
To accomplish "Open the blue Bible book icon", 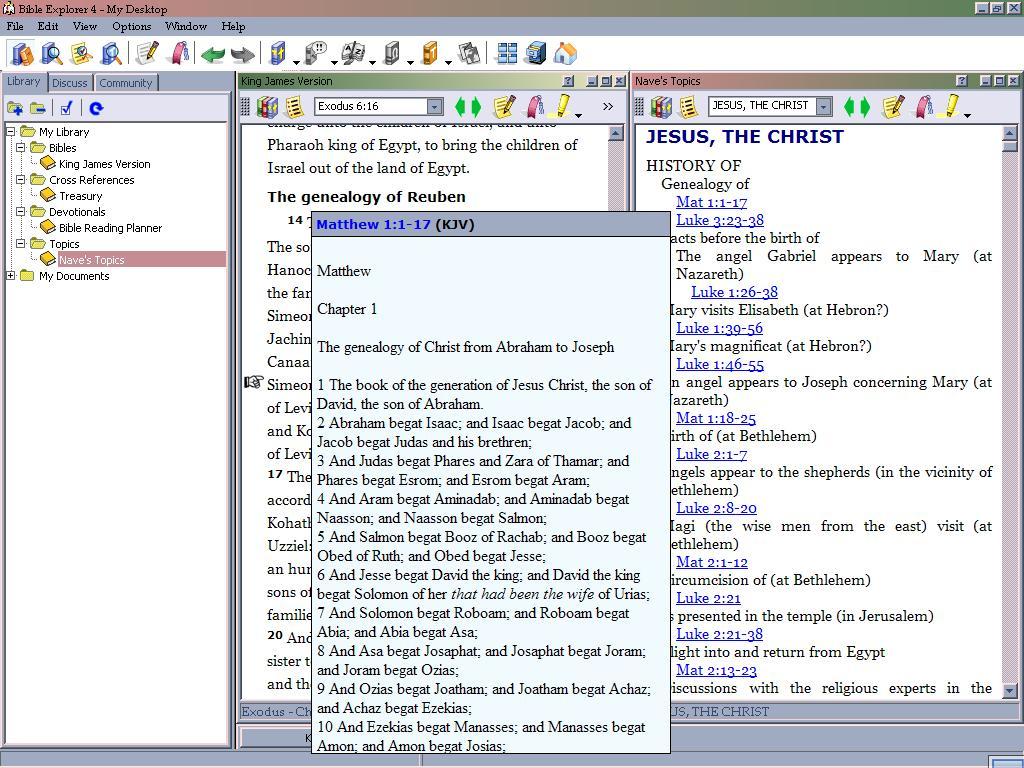I will (x=278, y=54).
